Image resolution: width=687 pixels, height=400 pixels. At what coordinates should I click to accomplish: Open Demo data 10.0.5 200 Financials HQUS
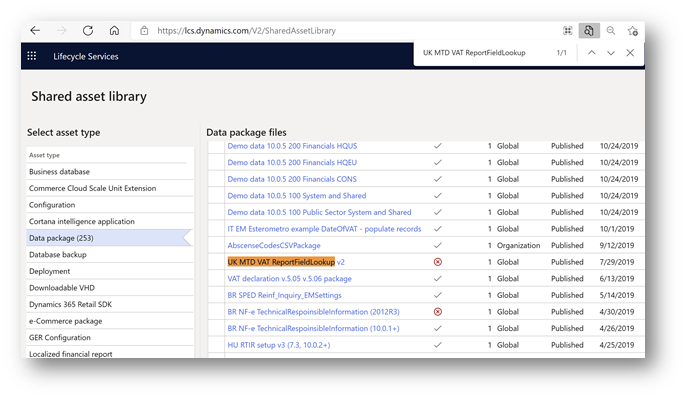point(292,146)
